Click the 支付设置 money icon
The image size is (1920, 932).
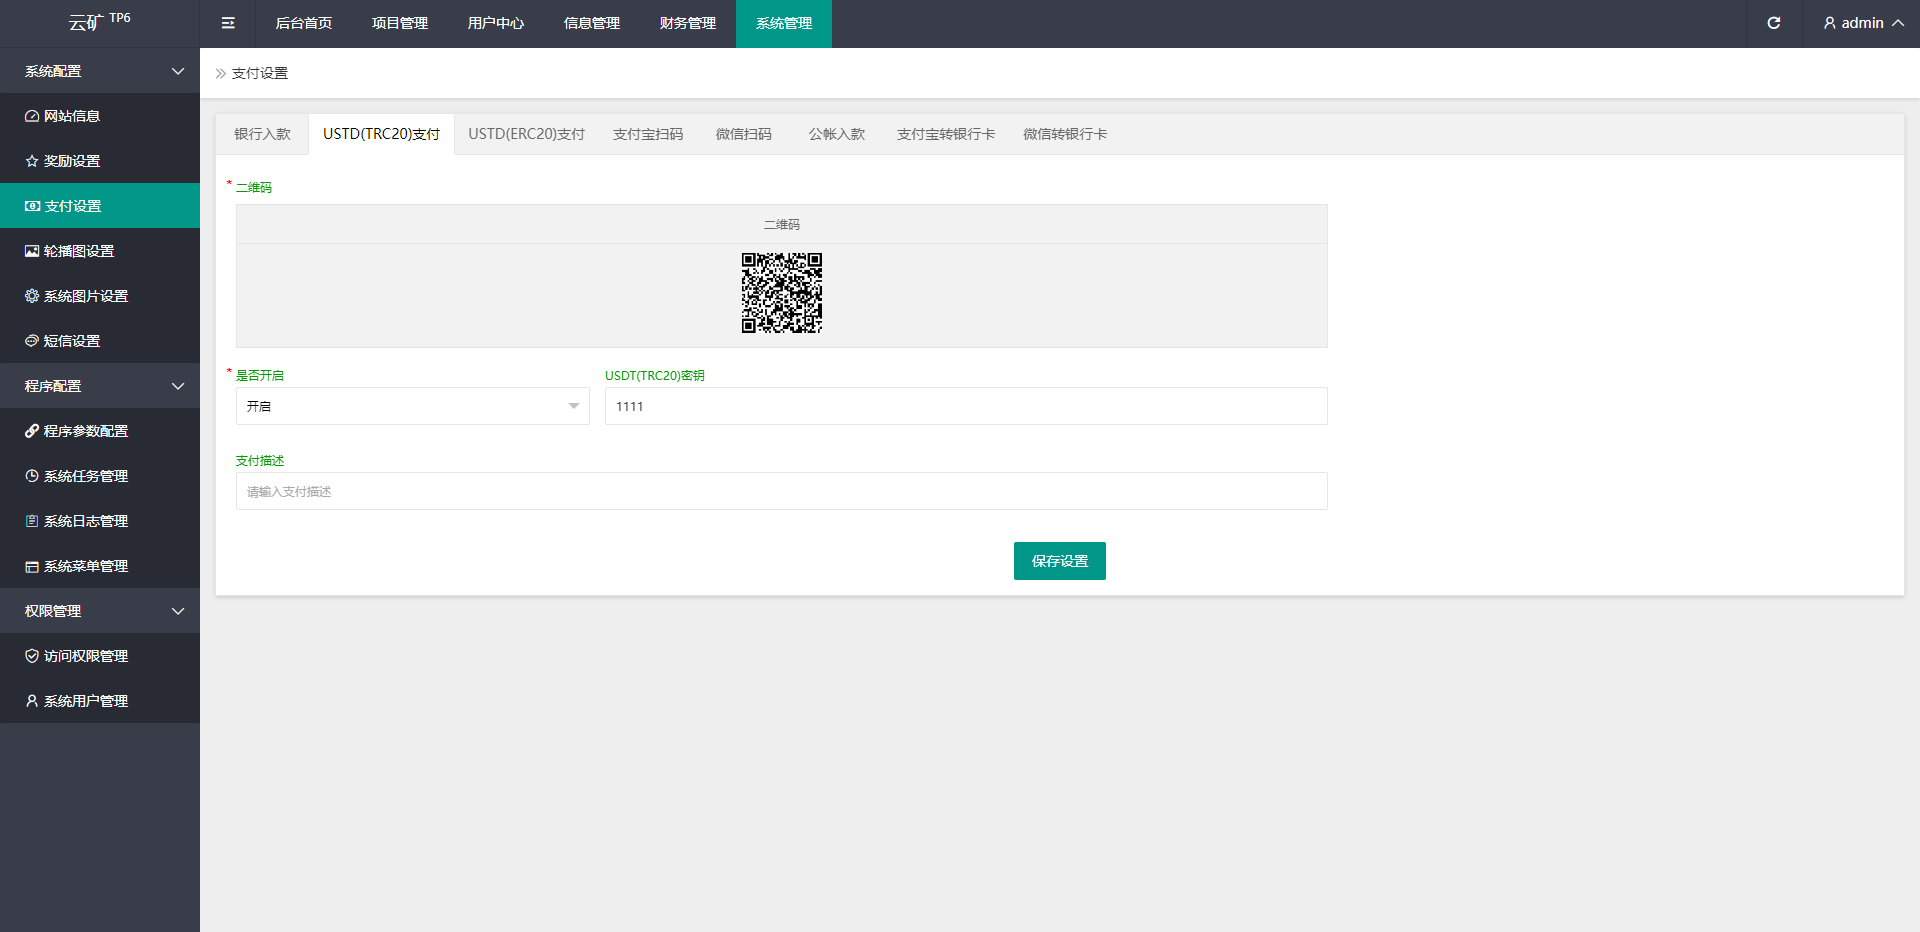(32, 206)
